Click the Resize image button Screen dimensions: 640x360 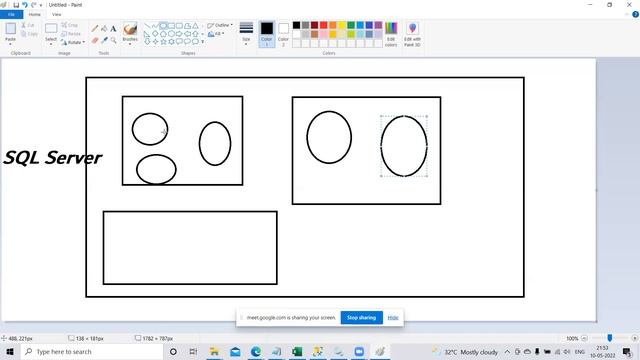click(71, 34)
